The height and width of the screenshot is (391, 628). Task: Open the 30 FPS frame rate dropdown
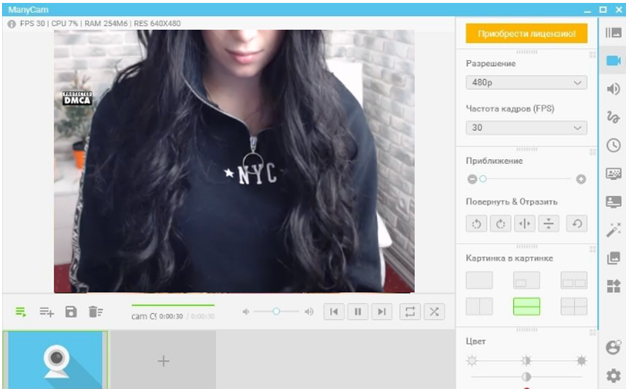pyautogui.click(x=526, y=128)
